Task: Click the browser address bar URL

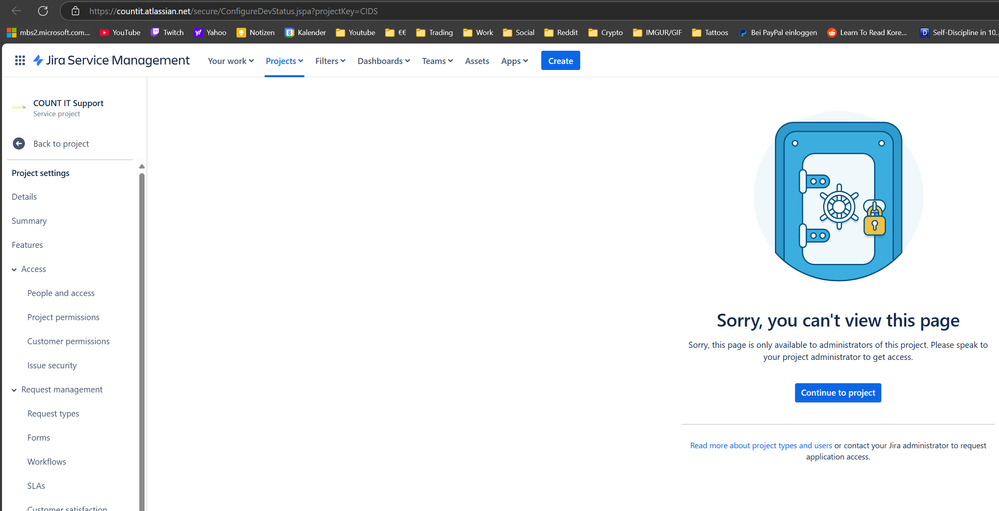Action: pos(233,11)
